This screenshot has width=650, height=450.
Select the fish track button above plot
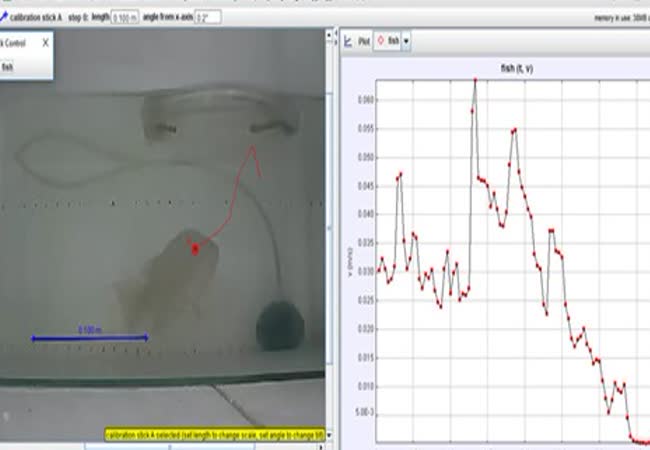[x=388, y=41]
